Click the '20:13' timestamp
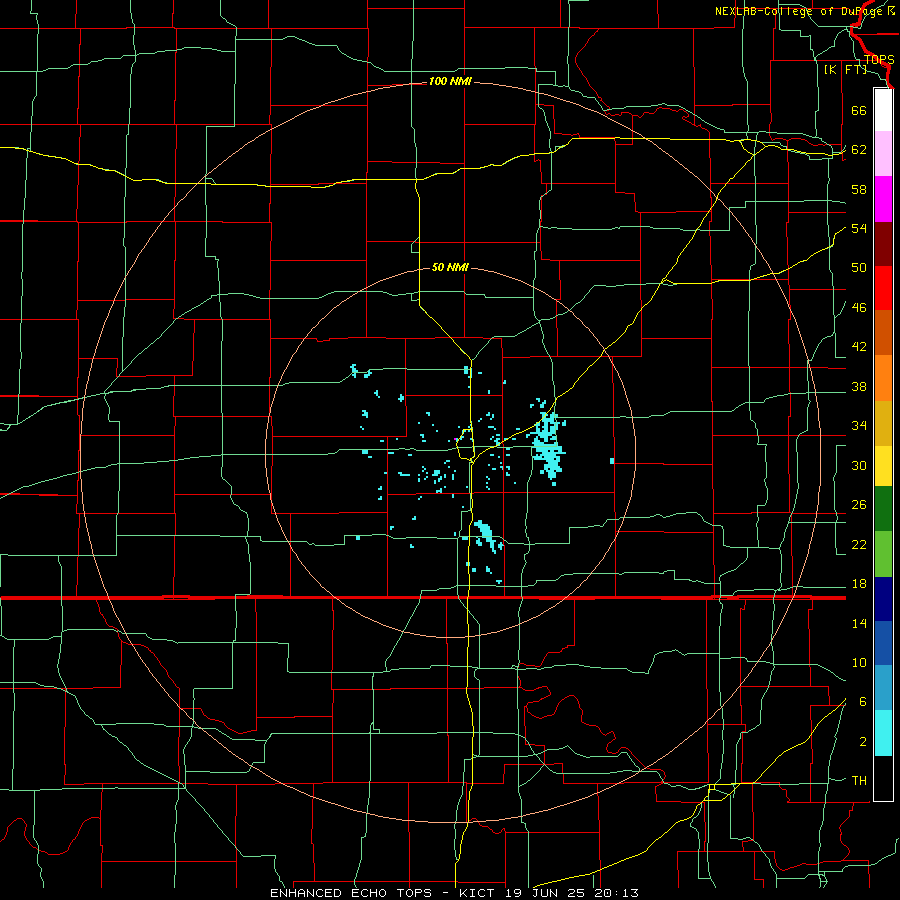Screen dimensions: 900x900 click(619, 893)
